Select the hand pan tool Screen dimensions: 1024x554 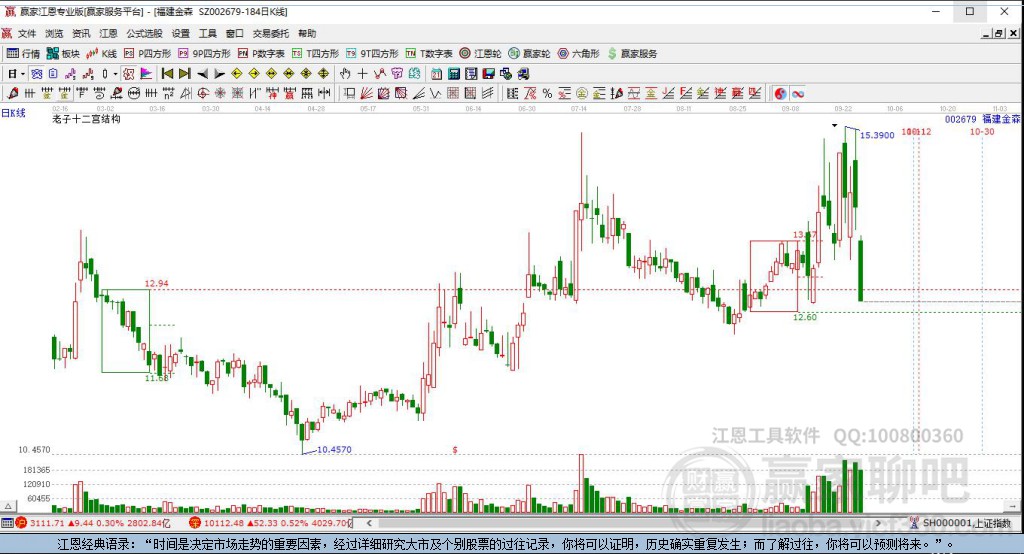[345, 74]
